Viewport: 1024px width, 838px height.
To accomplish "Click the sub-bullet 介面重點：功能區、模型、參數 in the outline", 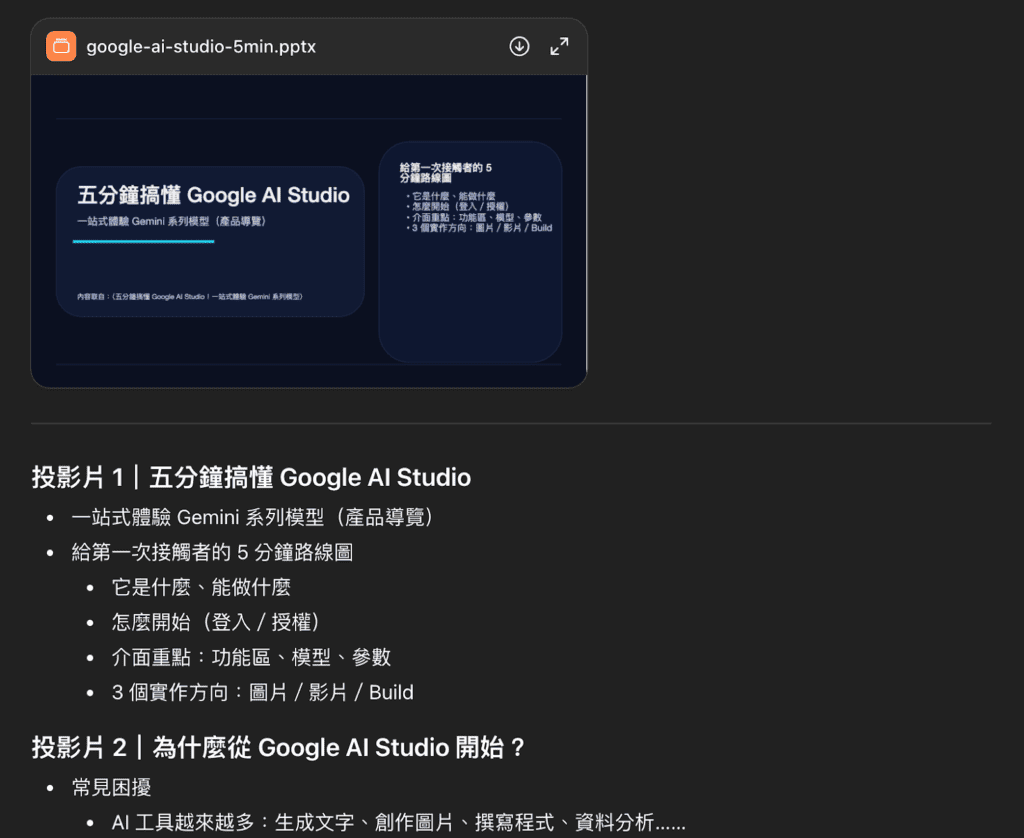I will 251,658.
